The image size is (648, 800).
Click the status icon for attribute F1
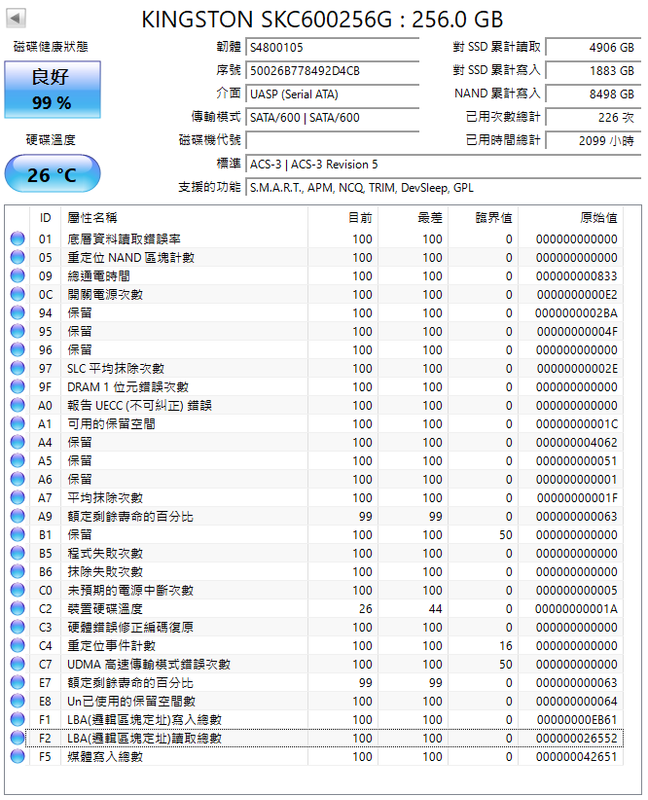tap(17, 719)
